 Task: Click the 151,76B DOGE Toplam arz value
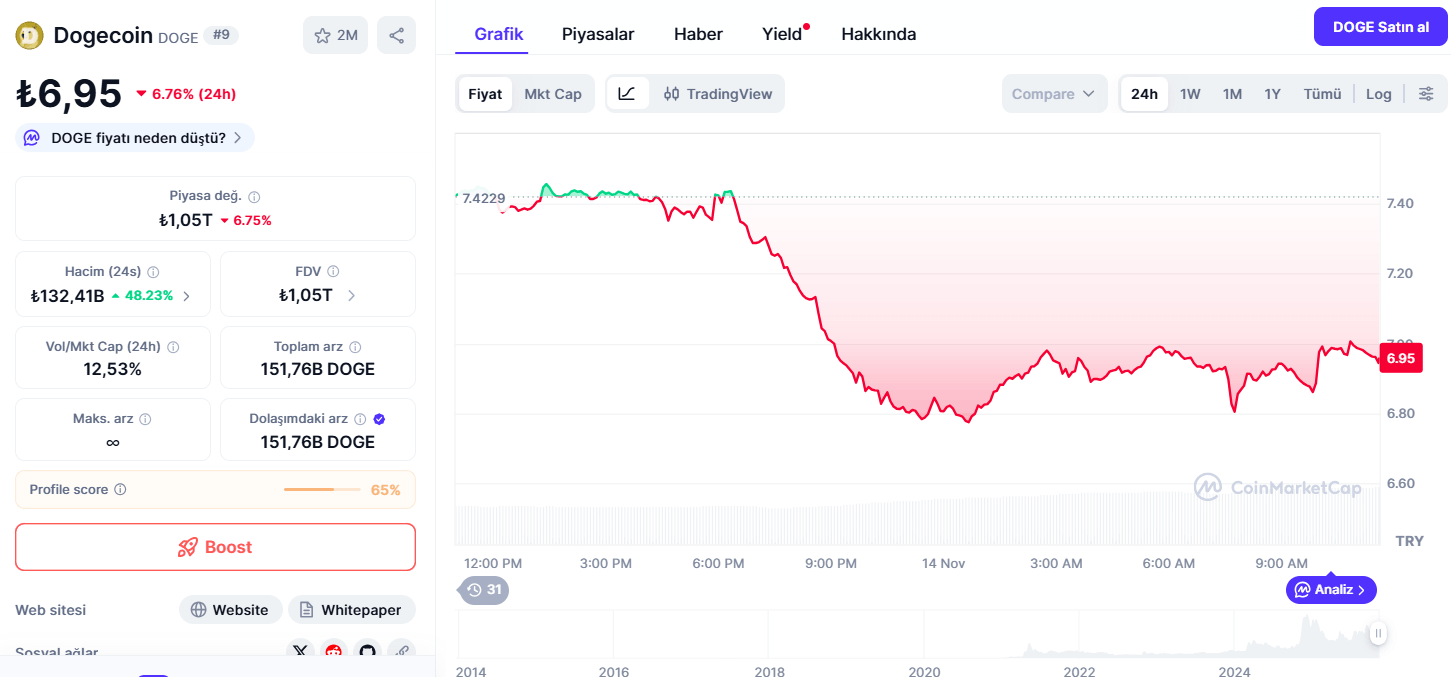pyautogui.click(x=318, y=369)
